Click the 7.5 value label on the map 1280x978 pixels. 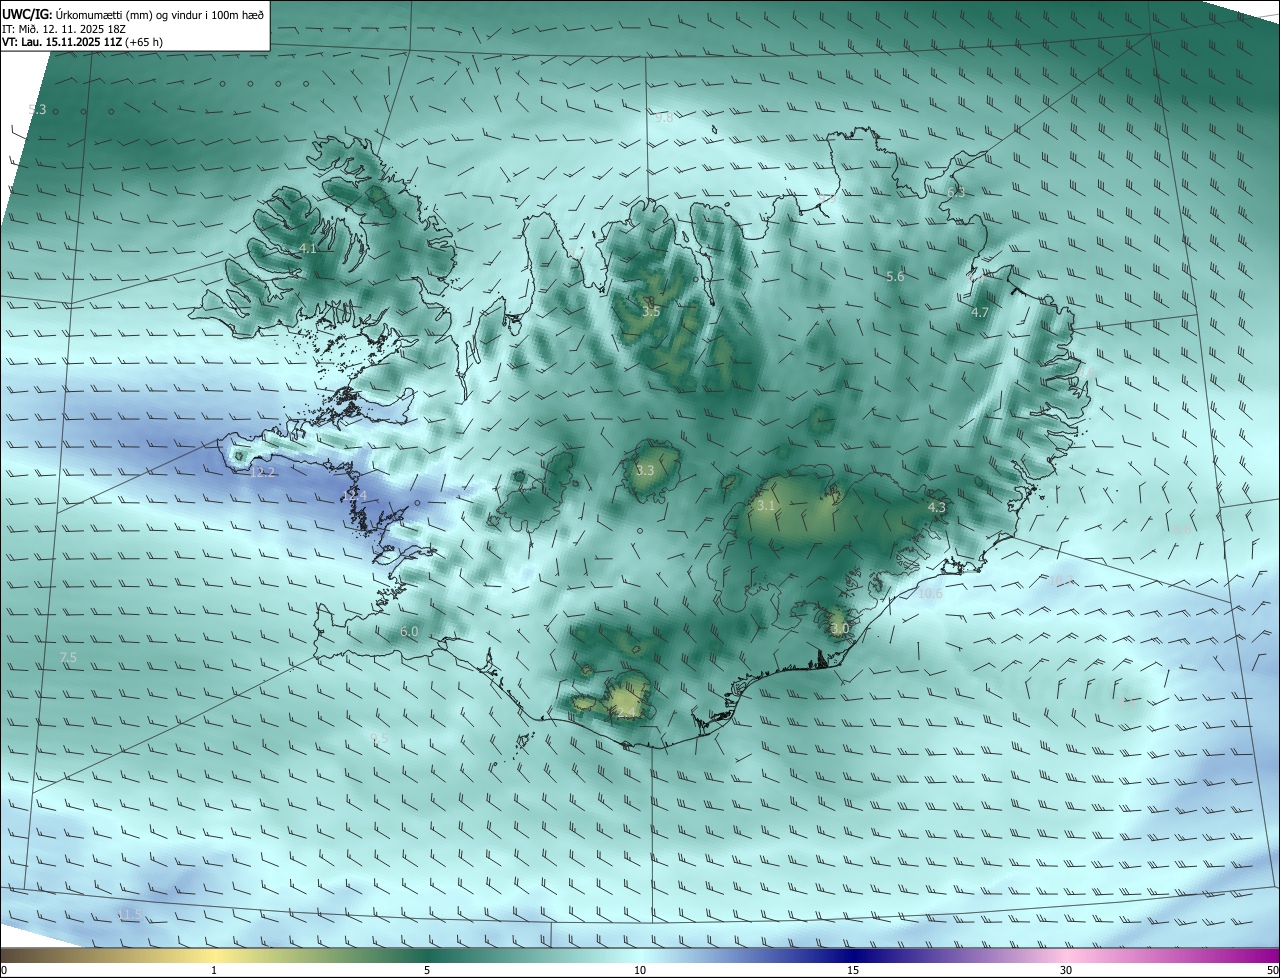[x=68, y=657]
